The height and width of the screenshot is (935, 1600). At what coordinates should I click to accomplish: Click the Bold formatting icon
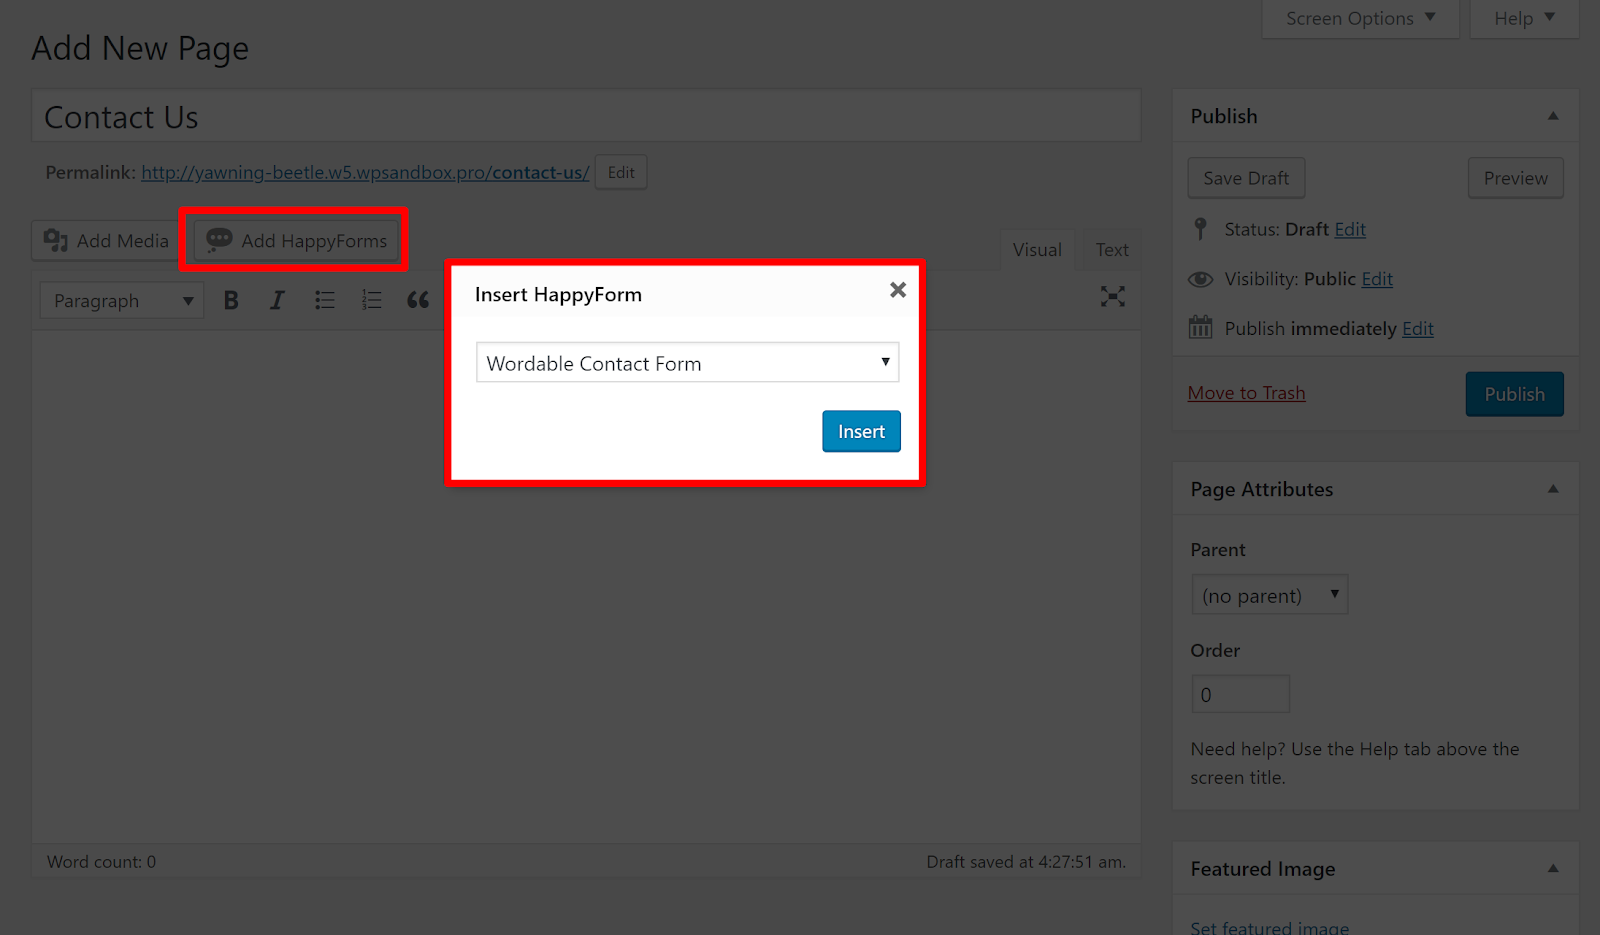[x=230, y=299]
